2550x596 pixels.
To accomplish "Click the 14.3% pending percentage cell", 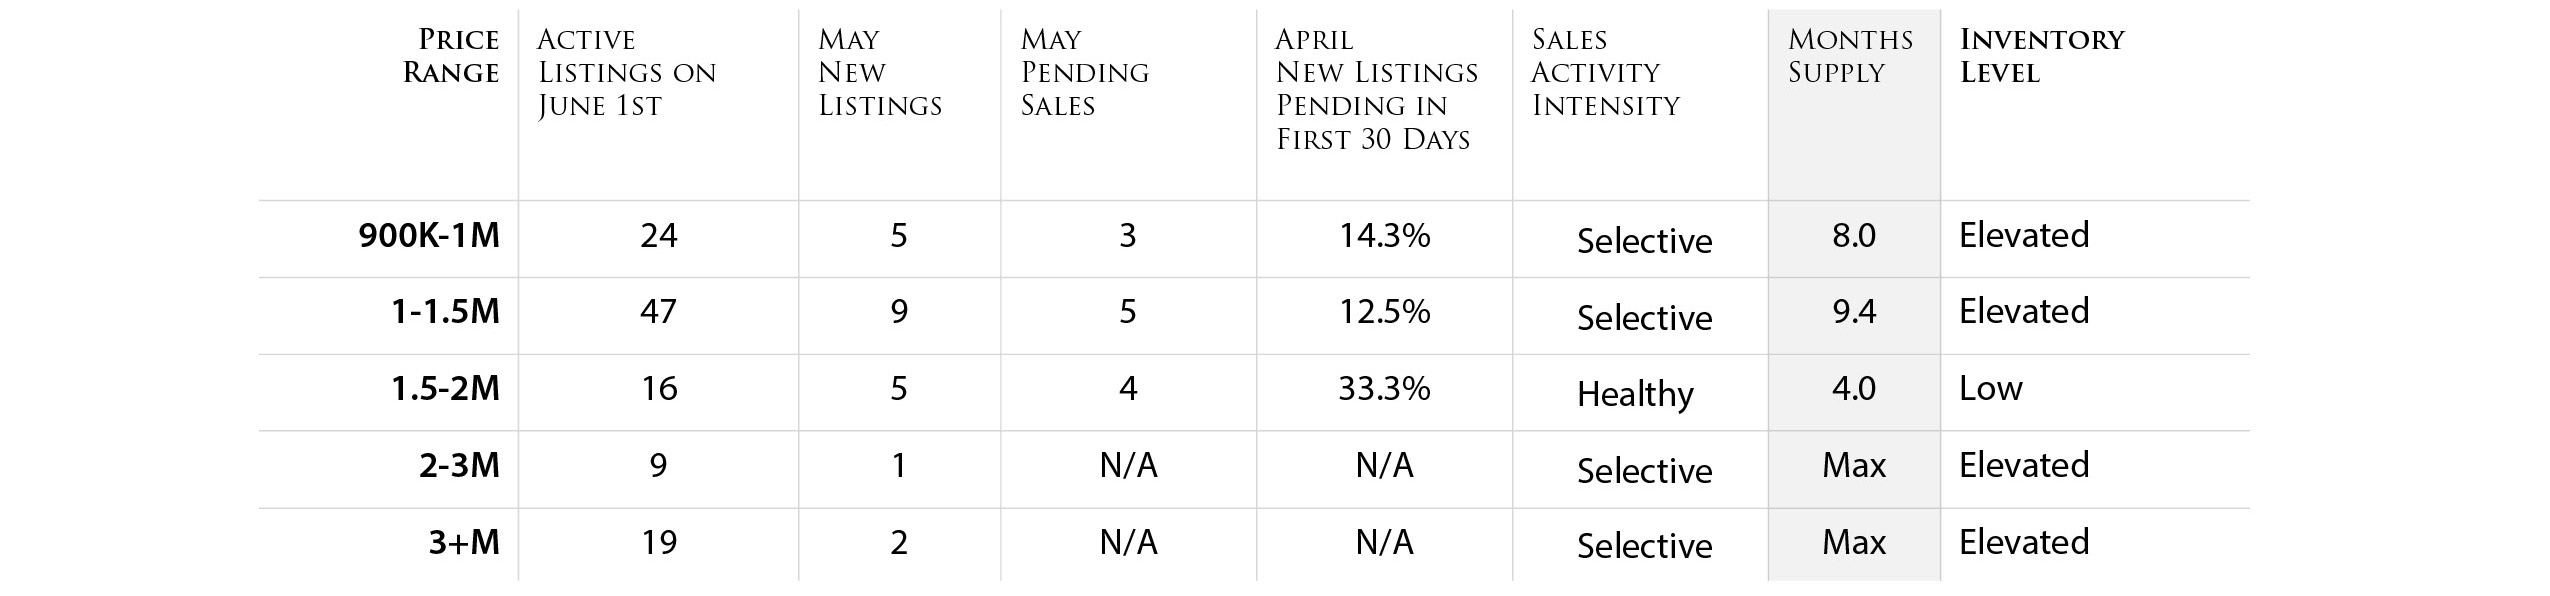I will click(x=1384, y=236).
